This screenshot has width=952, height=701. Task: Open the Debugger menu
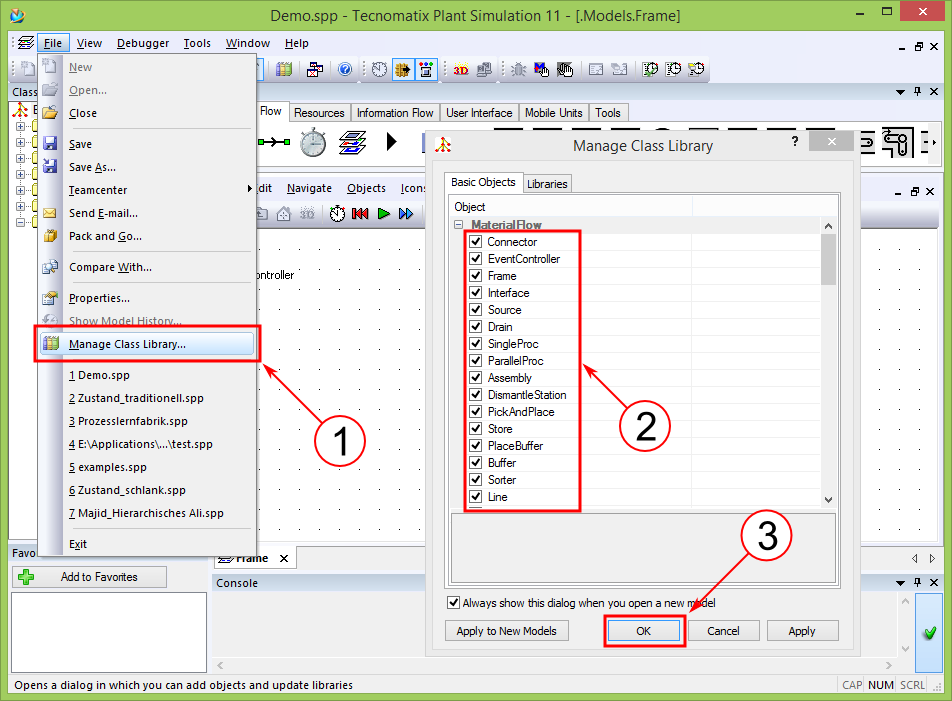click(143, 43)
